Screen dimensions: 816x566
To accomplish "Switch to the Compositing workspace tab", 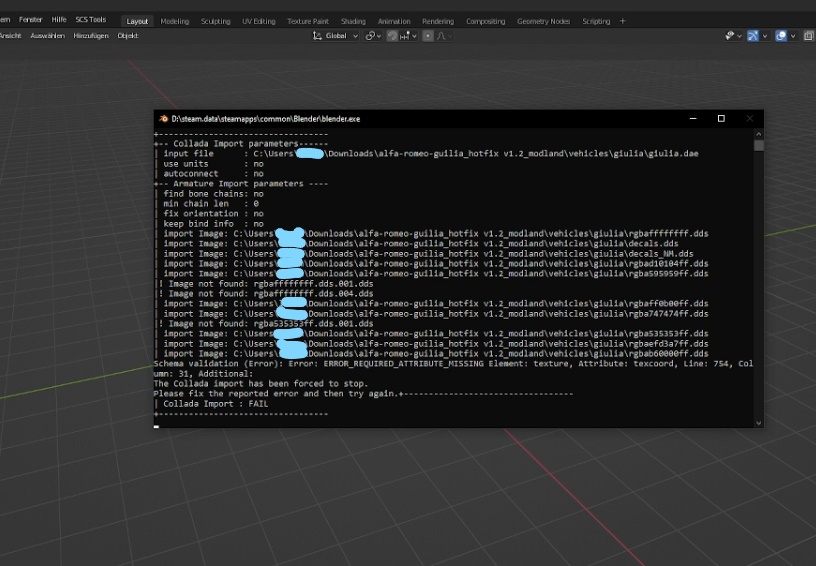I will pos(485,21).
